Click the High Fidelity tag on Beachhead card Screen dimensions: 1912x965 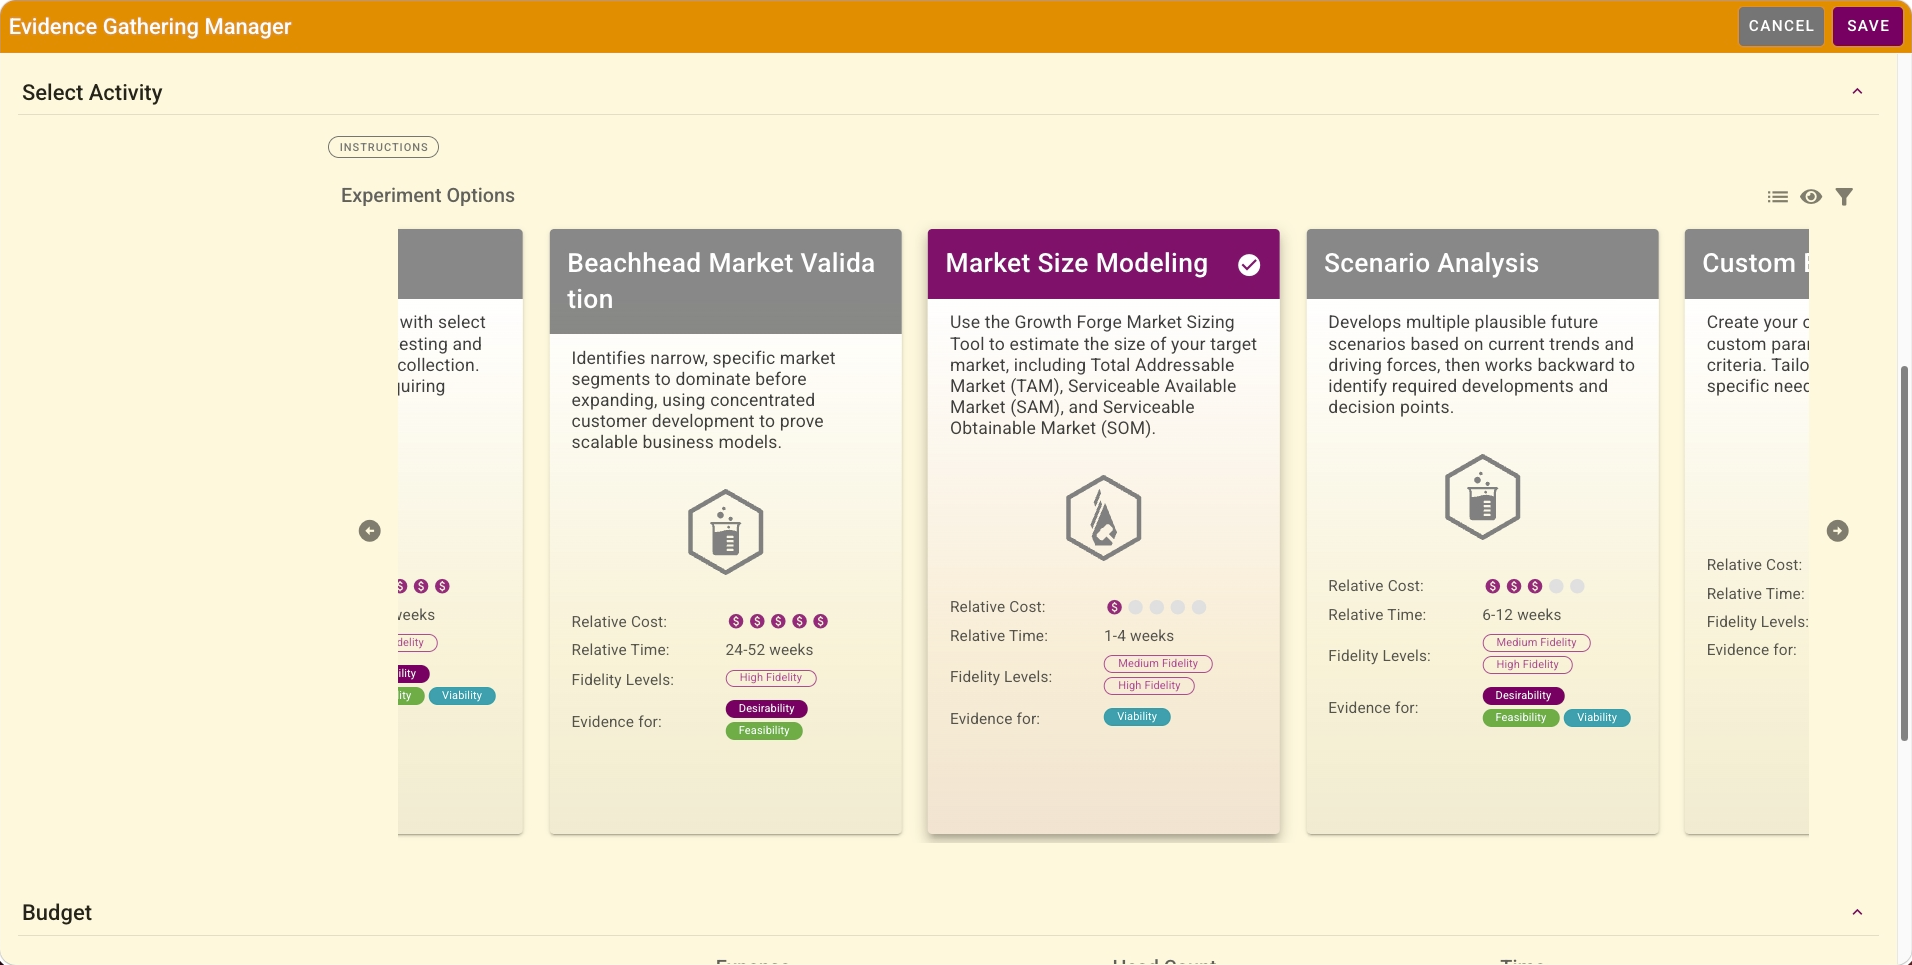pos(771,678)
